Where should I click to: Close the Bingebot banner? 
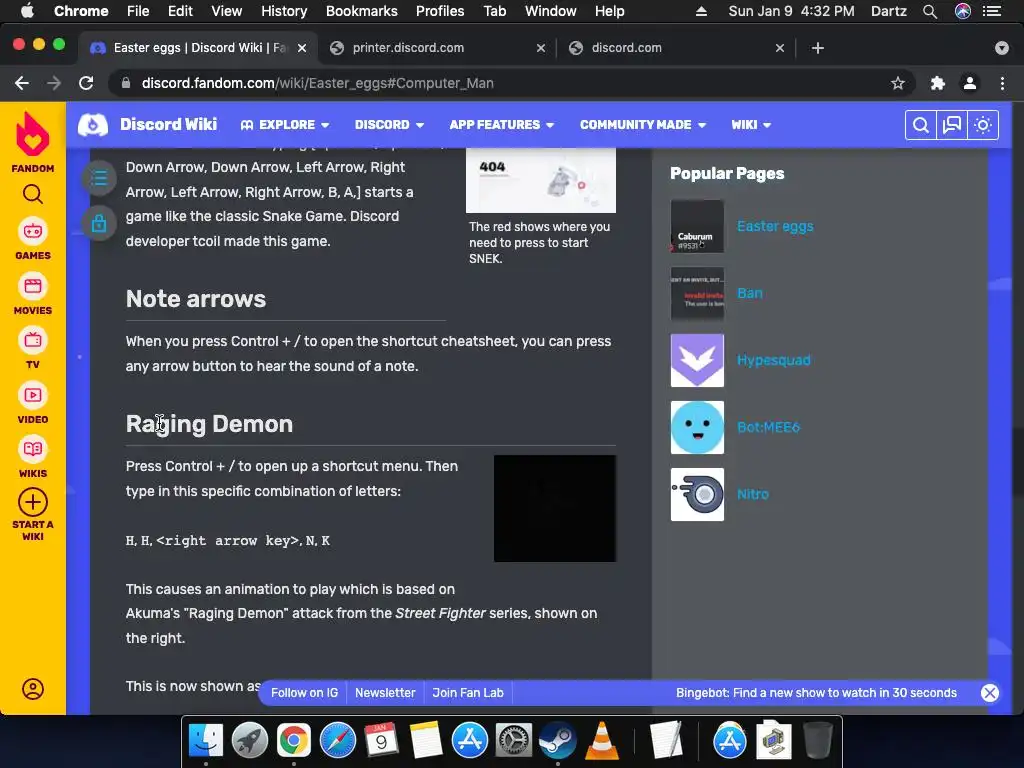[989, 693]
